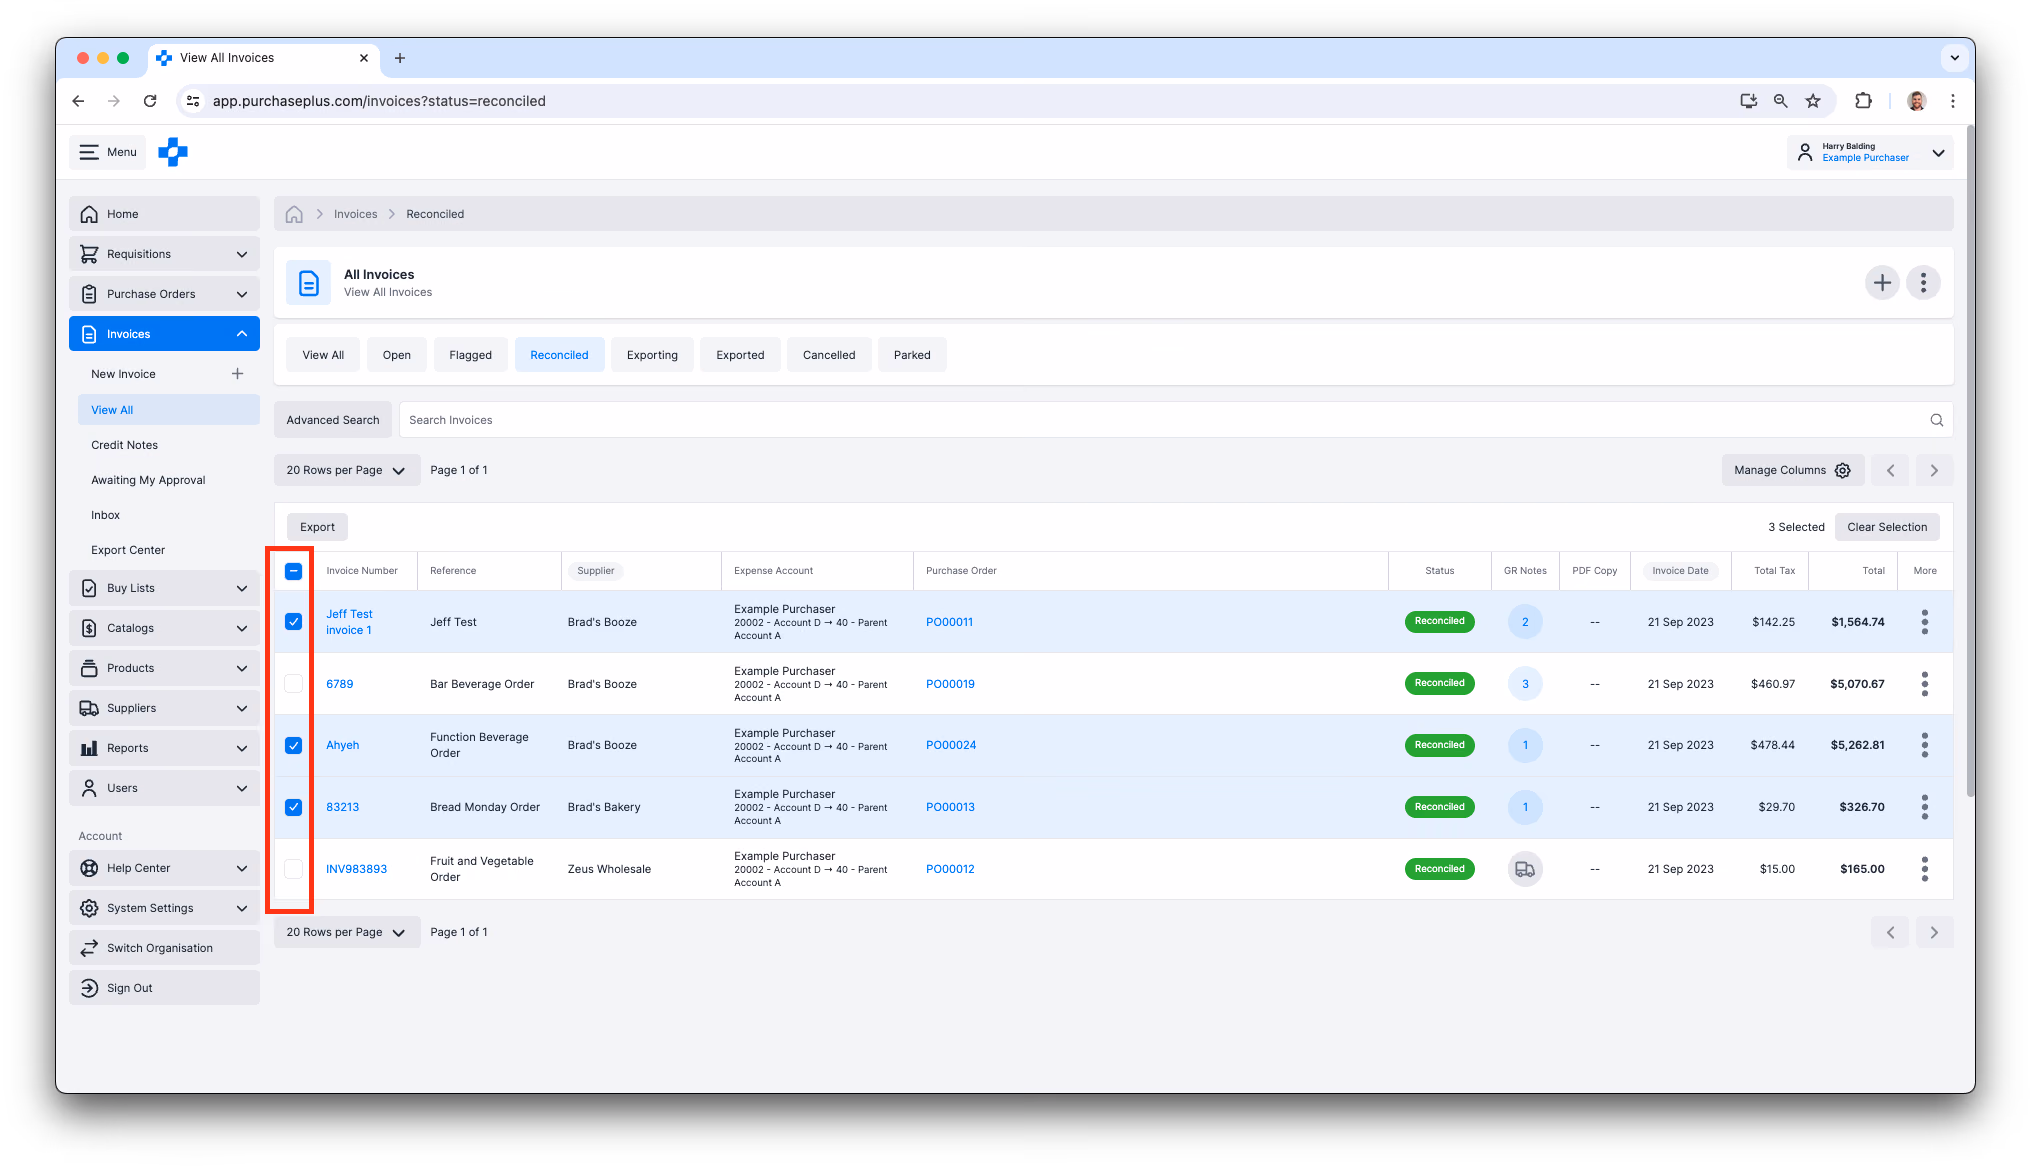Click the search magnifier in Search Invoices
The image size is (2031, 1167).
pos(1936,420)
